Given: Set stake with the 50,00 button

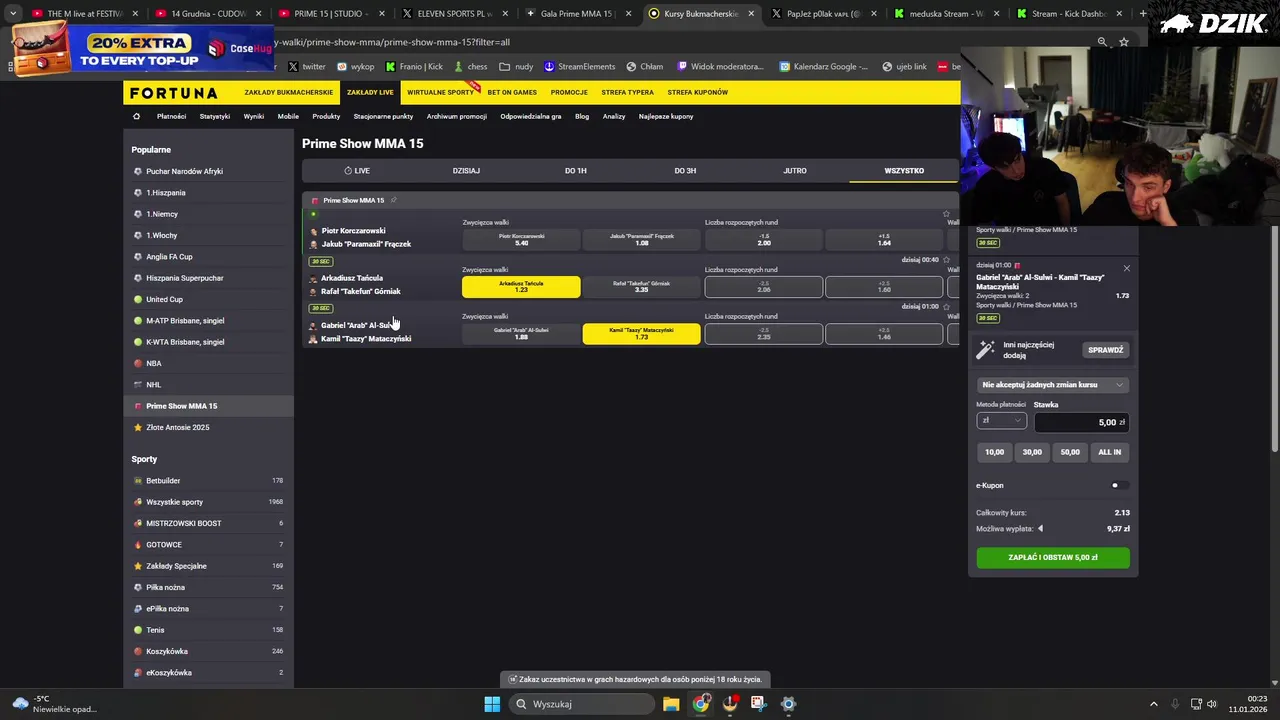Looking at the screenshot, I should [1070, 452].
